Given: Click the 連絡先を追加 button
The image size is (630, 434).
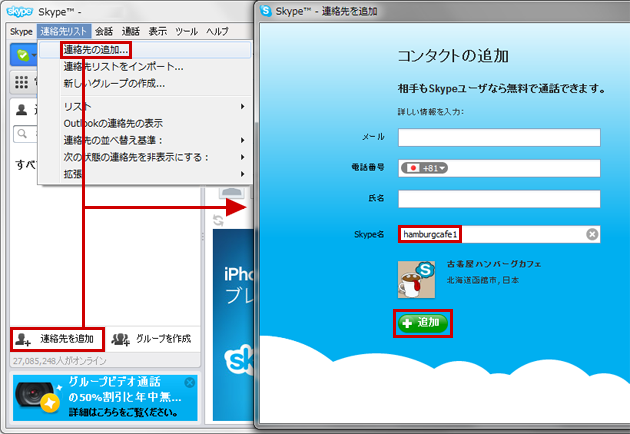Looking at the screenshot, I should pos(57,339).
